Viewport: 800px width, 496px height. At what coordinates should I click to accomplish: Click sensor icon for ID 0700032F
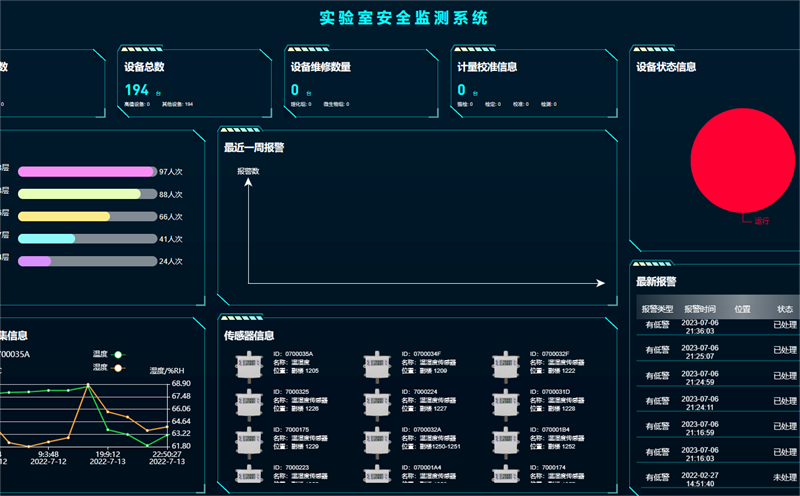point(504,365)
